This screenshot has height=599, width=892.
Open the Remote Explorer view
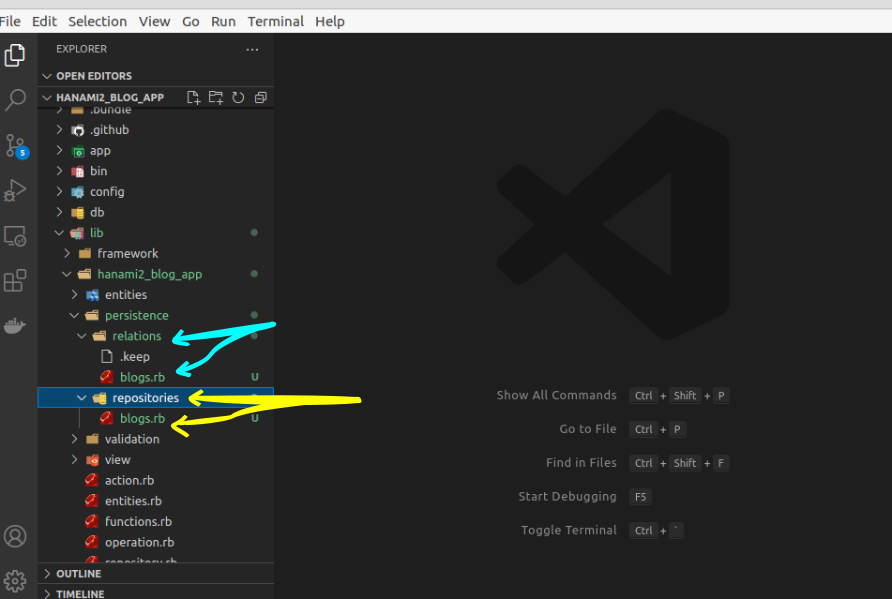click(16, 236)
